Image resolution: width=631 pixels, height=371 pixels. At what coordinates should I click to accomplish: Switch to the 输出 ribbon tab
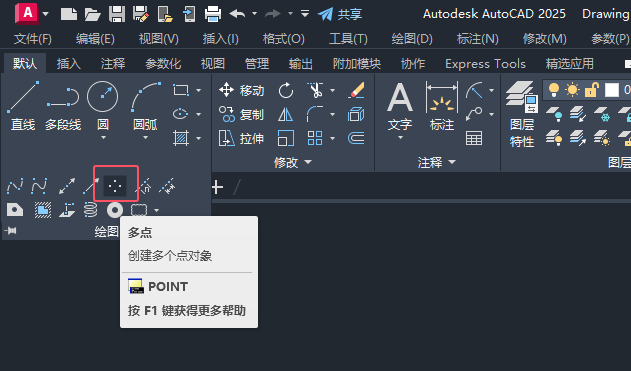(301, 64)
